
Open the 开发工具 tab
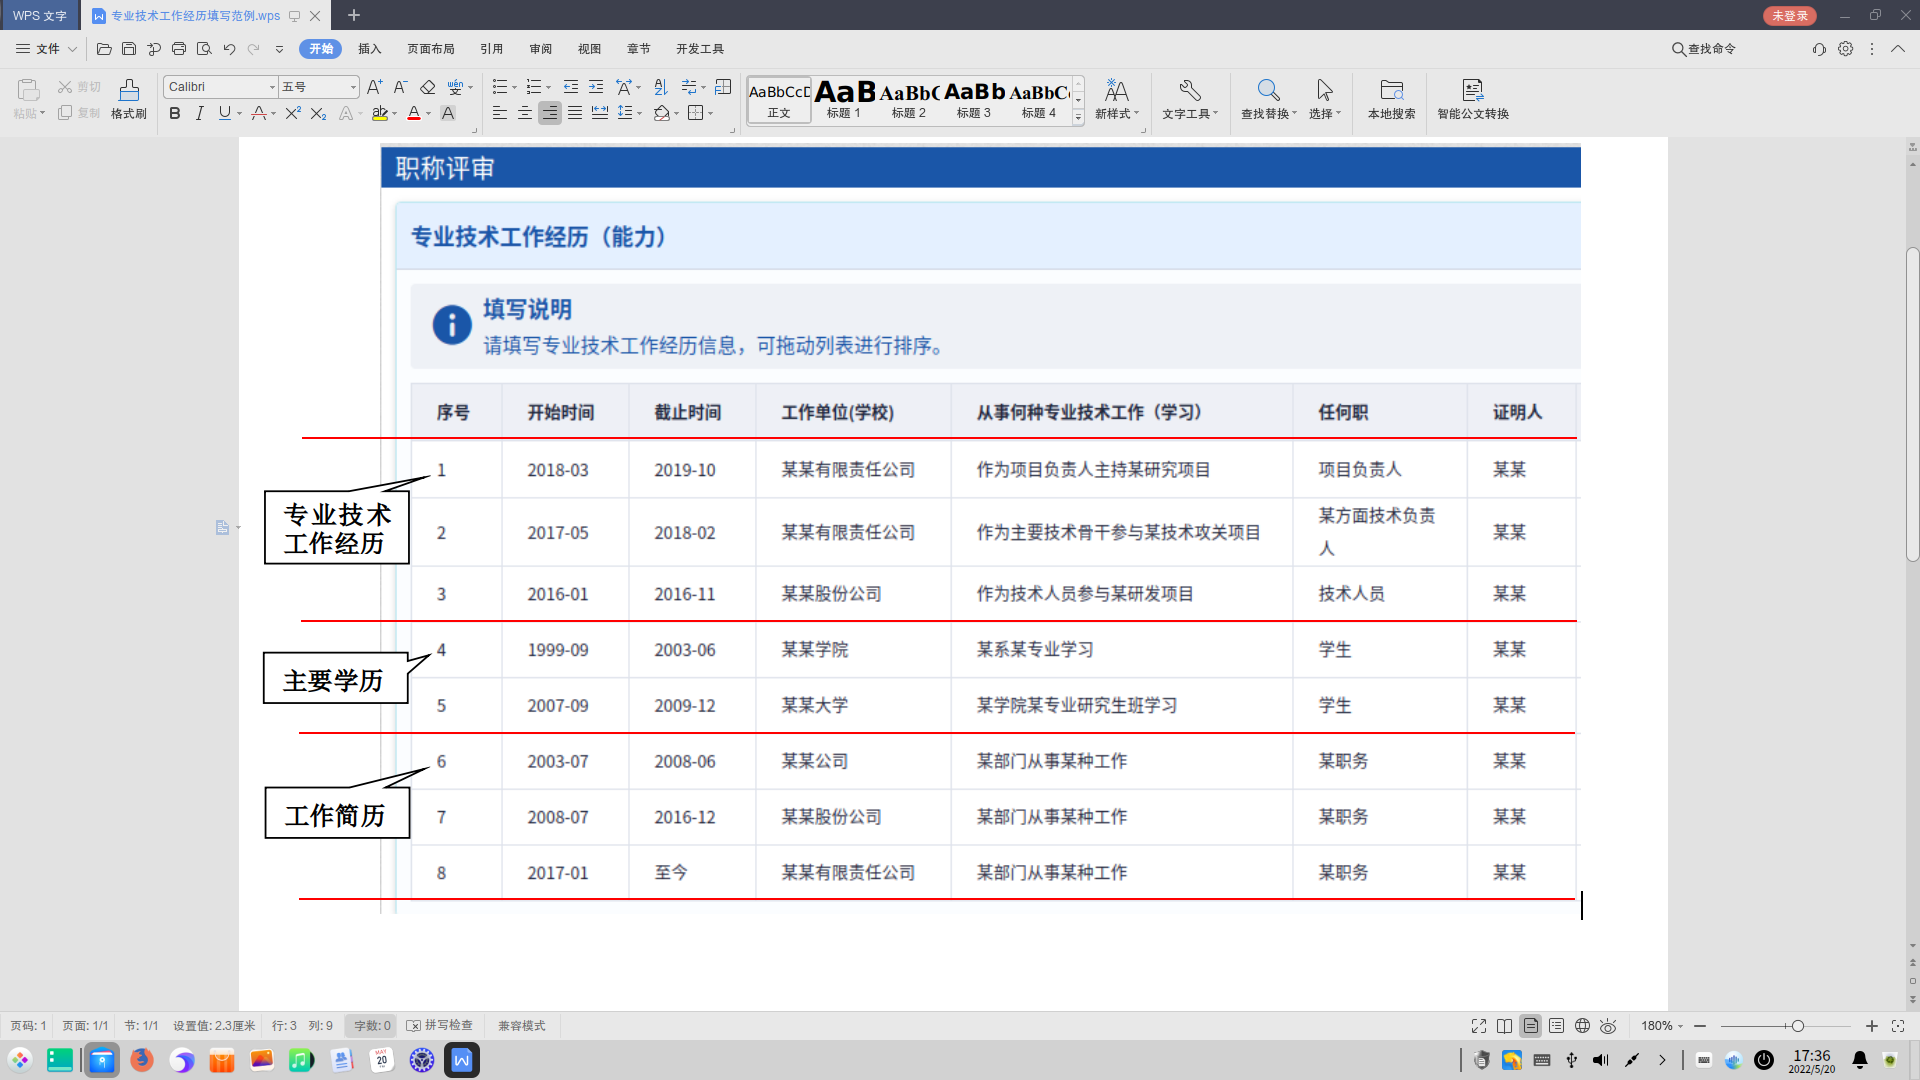click(700, 49)
